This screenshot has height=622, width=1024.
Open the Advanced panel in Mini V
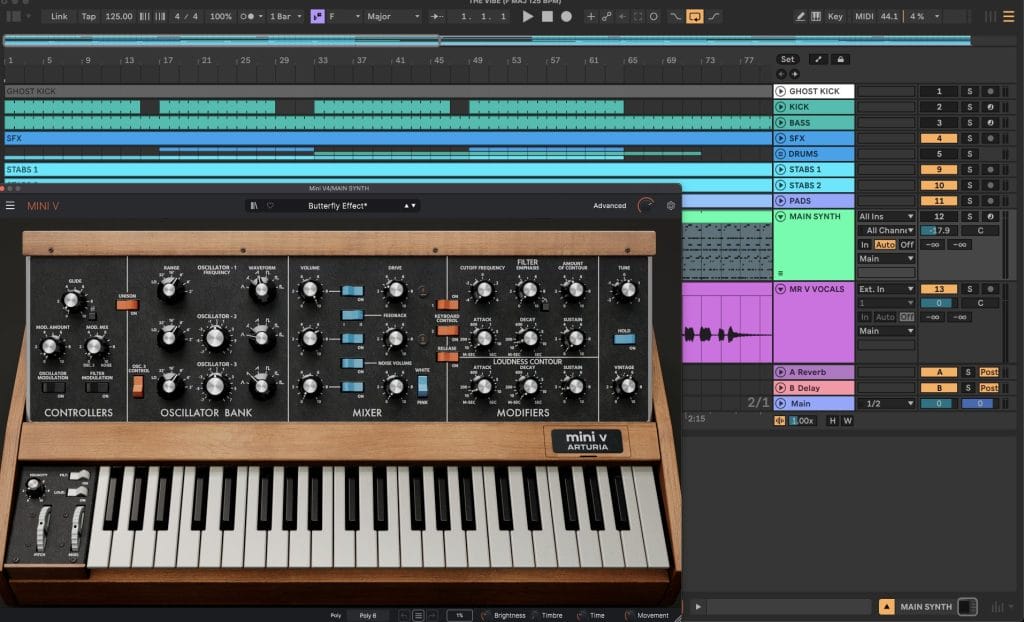(609, 205)
